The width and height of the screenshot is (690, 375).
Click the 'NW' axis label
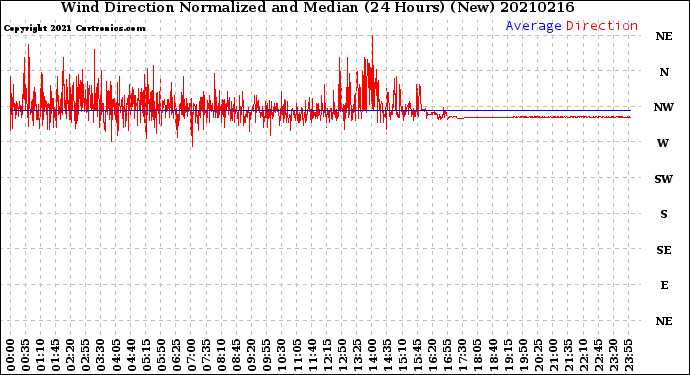pos(664,107)
